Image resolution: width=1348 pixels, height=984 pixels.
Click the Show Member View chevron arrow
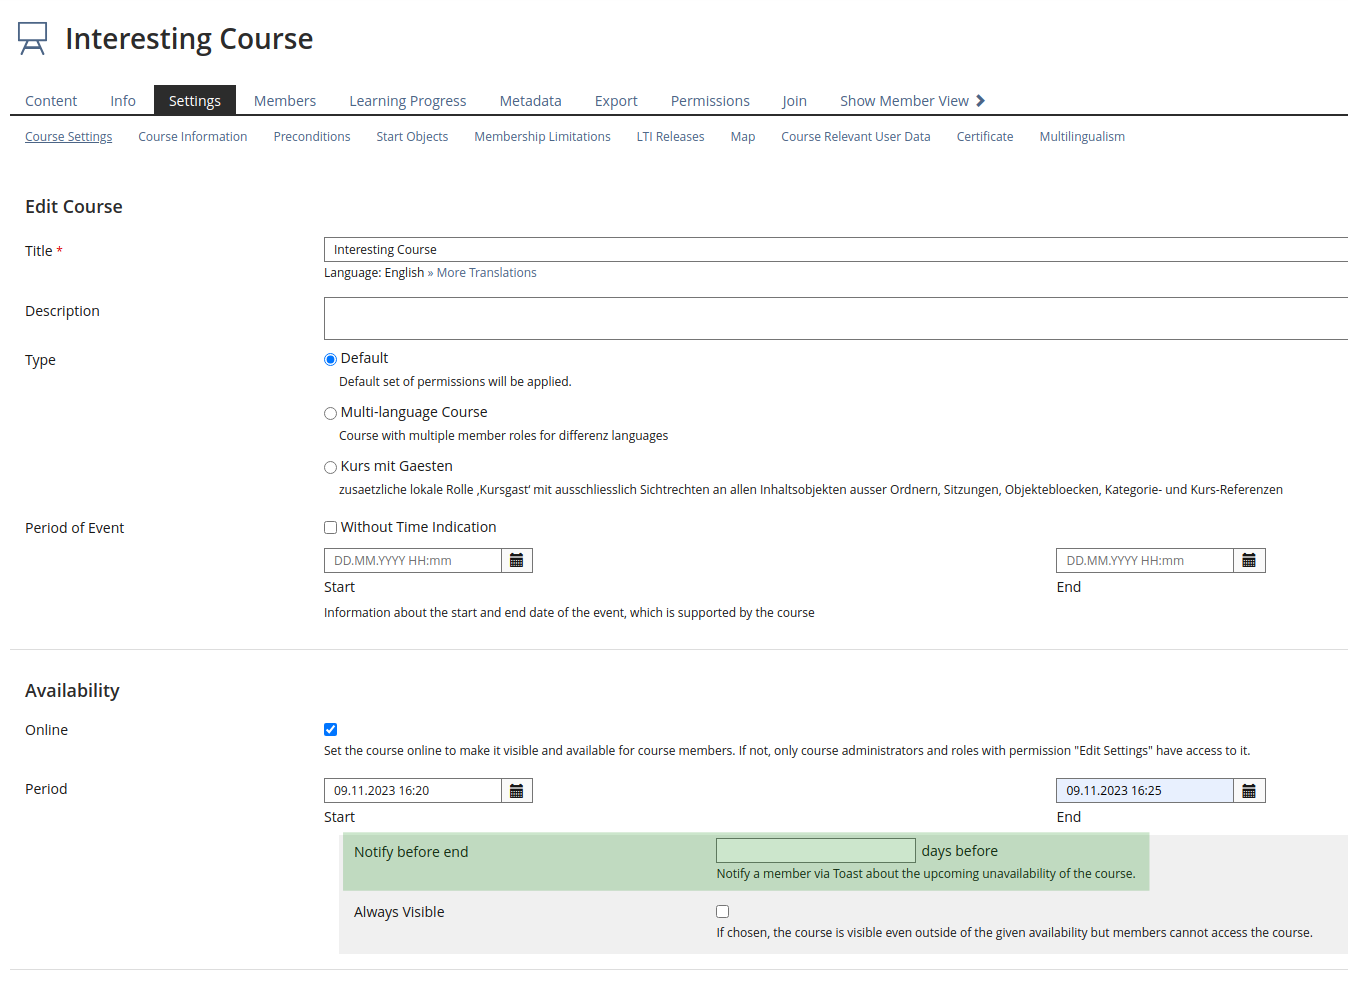coord(980,101)
